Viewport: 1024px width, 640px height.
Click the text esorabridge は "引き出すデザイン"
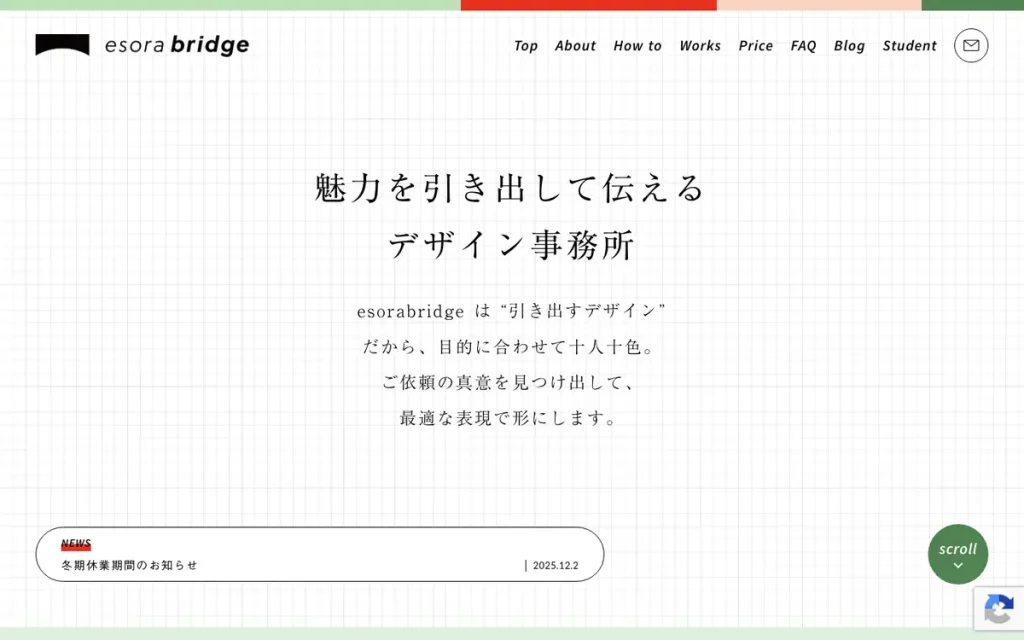pos(511,311)
